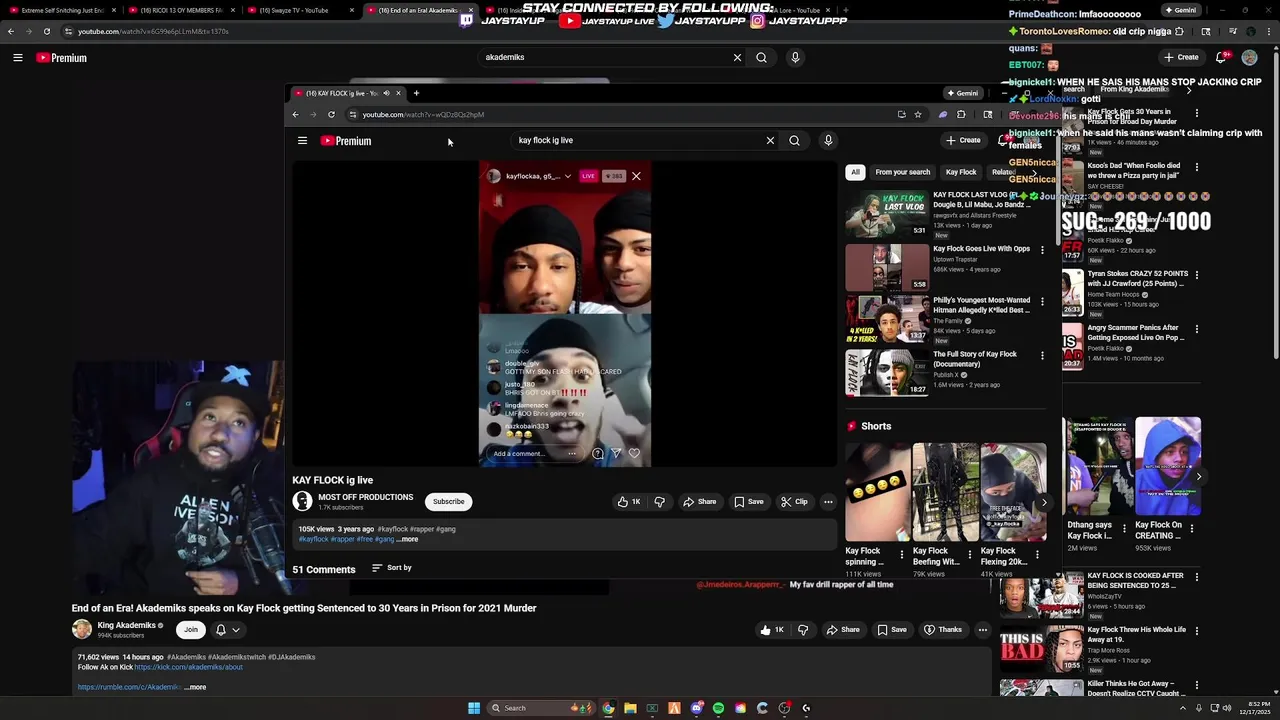Select the "All" filter chip

(855, 172)
